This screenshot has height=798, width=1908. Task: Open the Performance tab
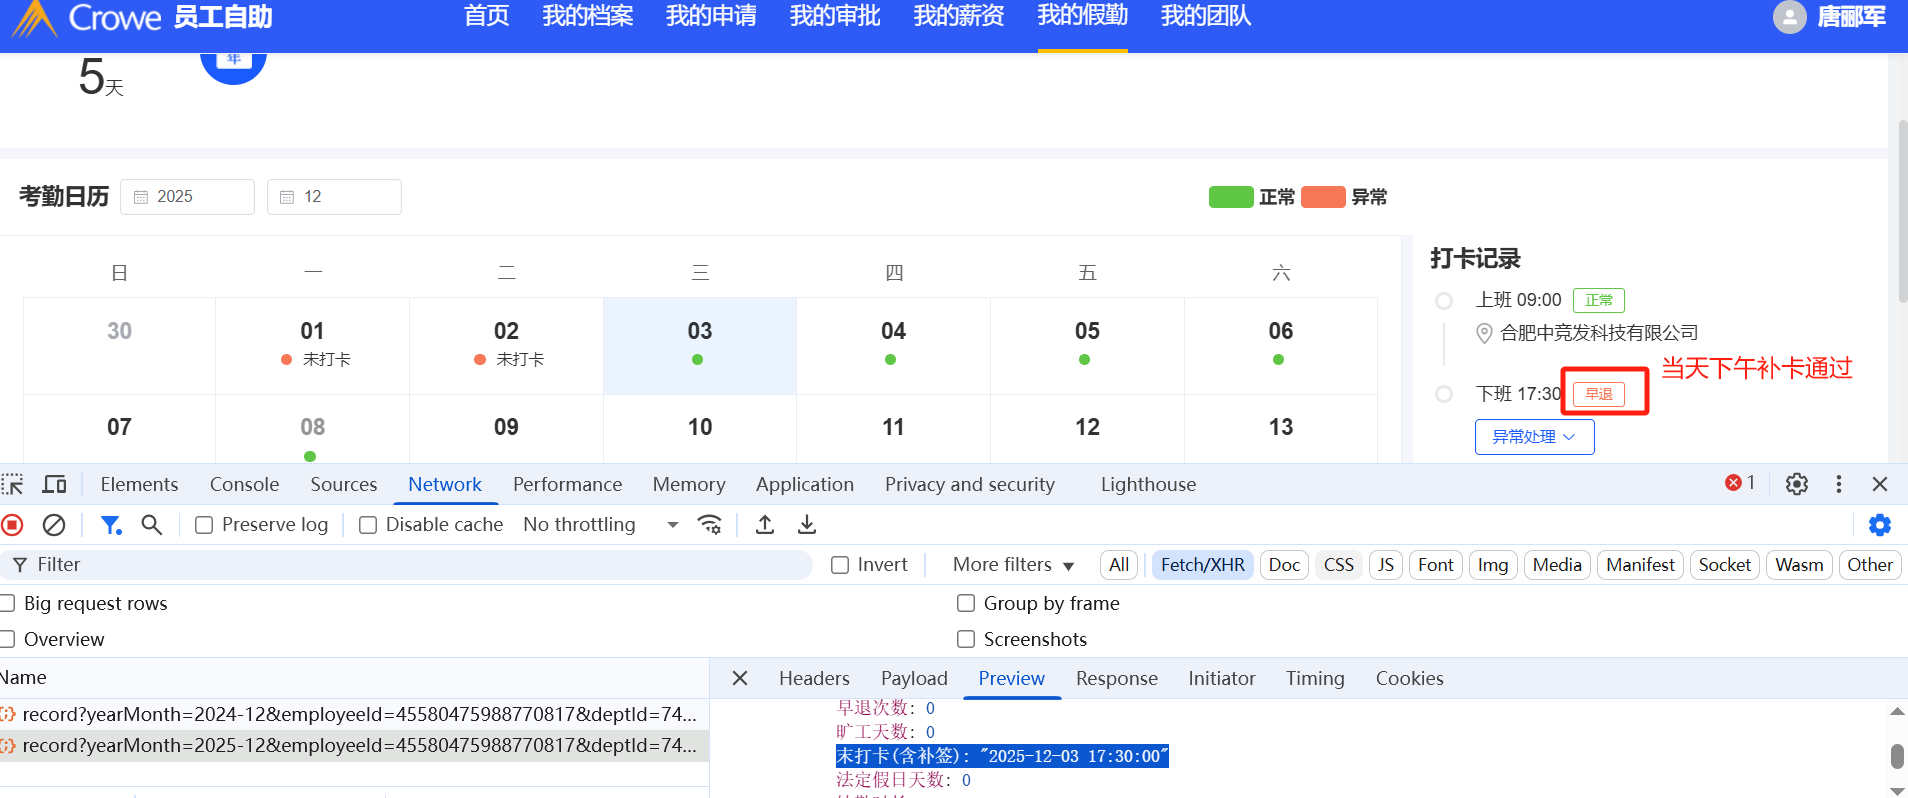(567, 484)
